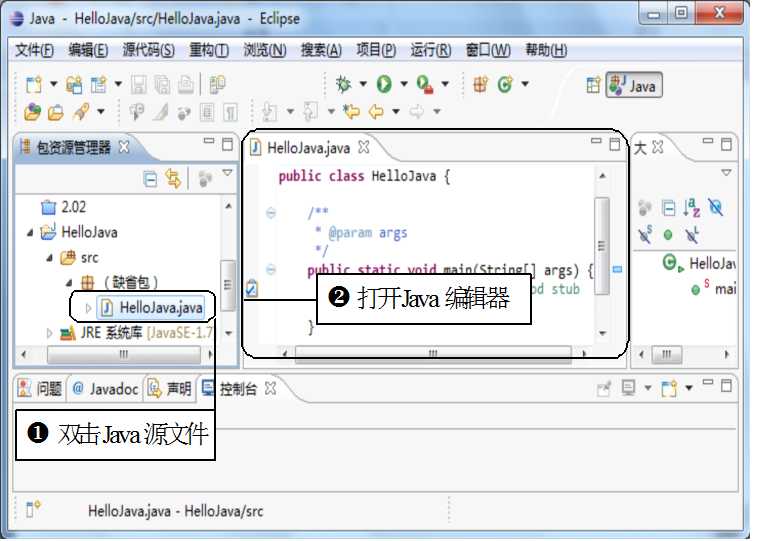Go Back with the yellow left arrow
Viewport: 758px width, 541px height.
pos(376,112)
